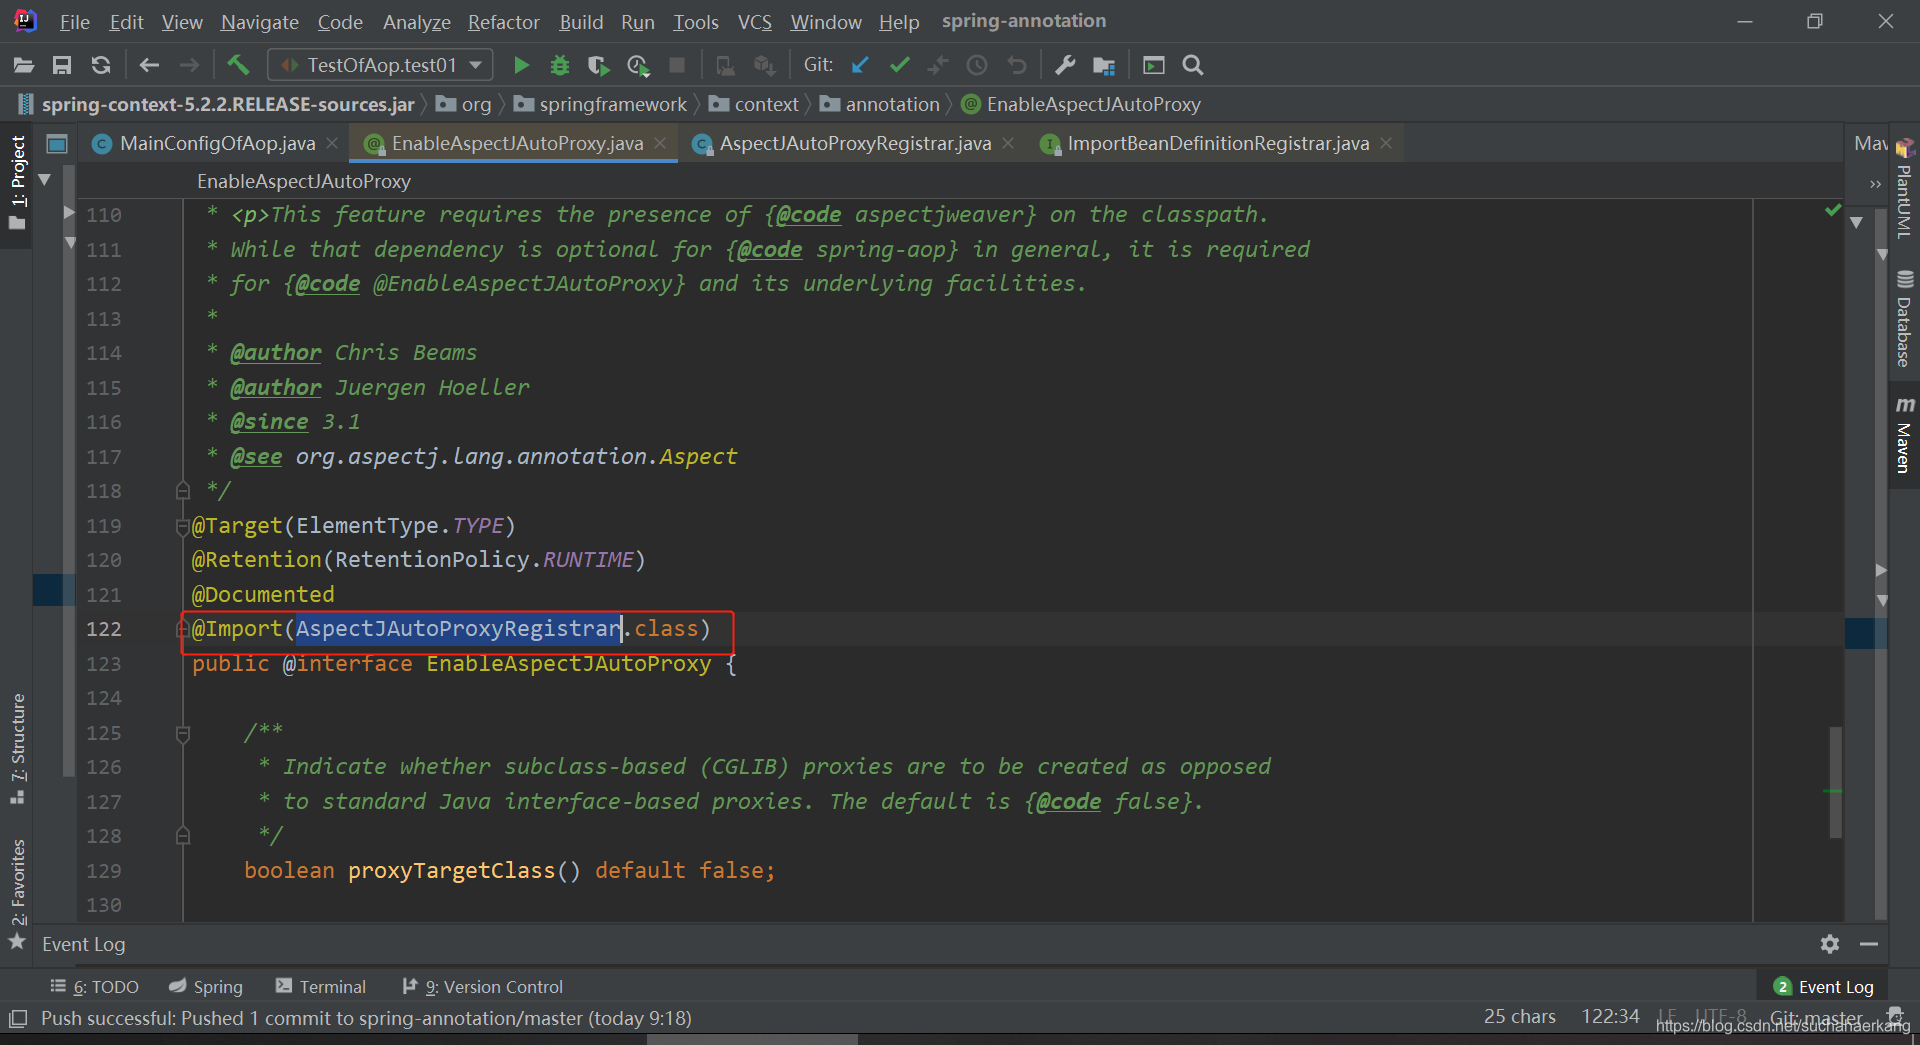The height and width of the screenshot is (1045, 1920).
Task: Build project with the hammer icon
Action: 238,65
